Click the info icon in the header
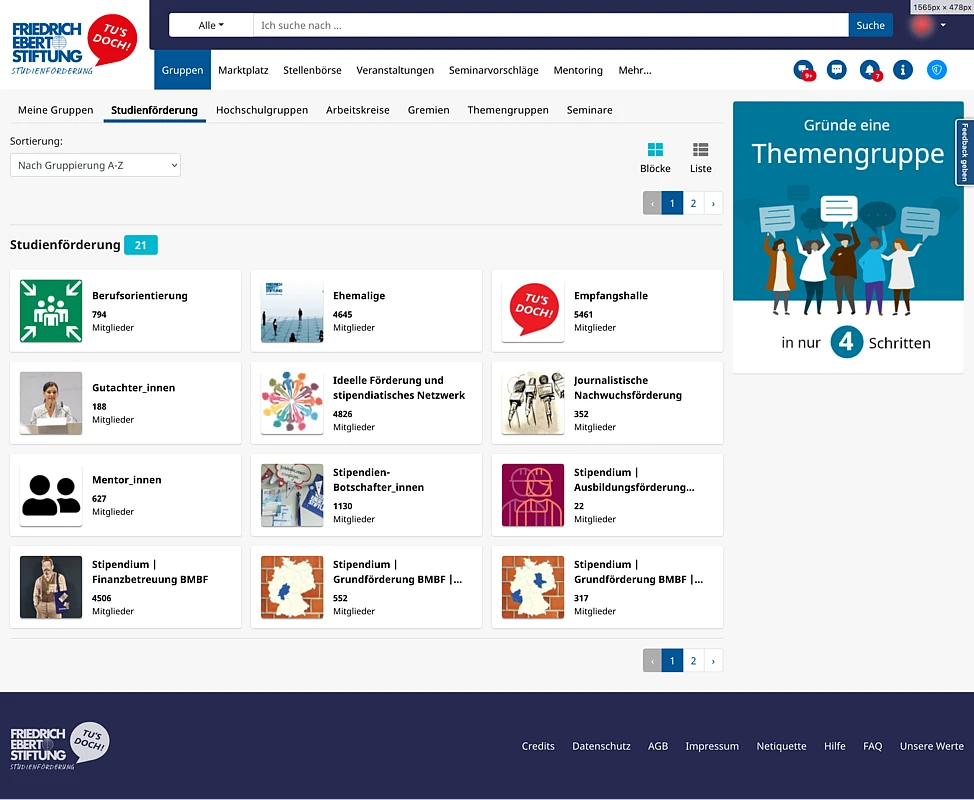This screenshot has width=974, height=800. pos(903,70)
